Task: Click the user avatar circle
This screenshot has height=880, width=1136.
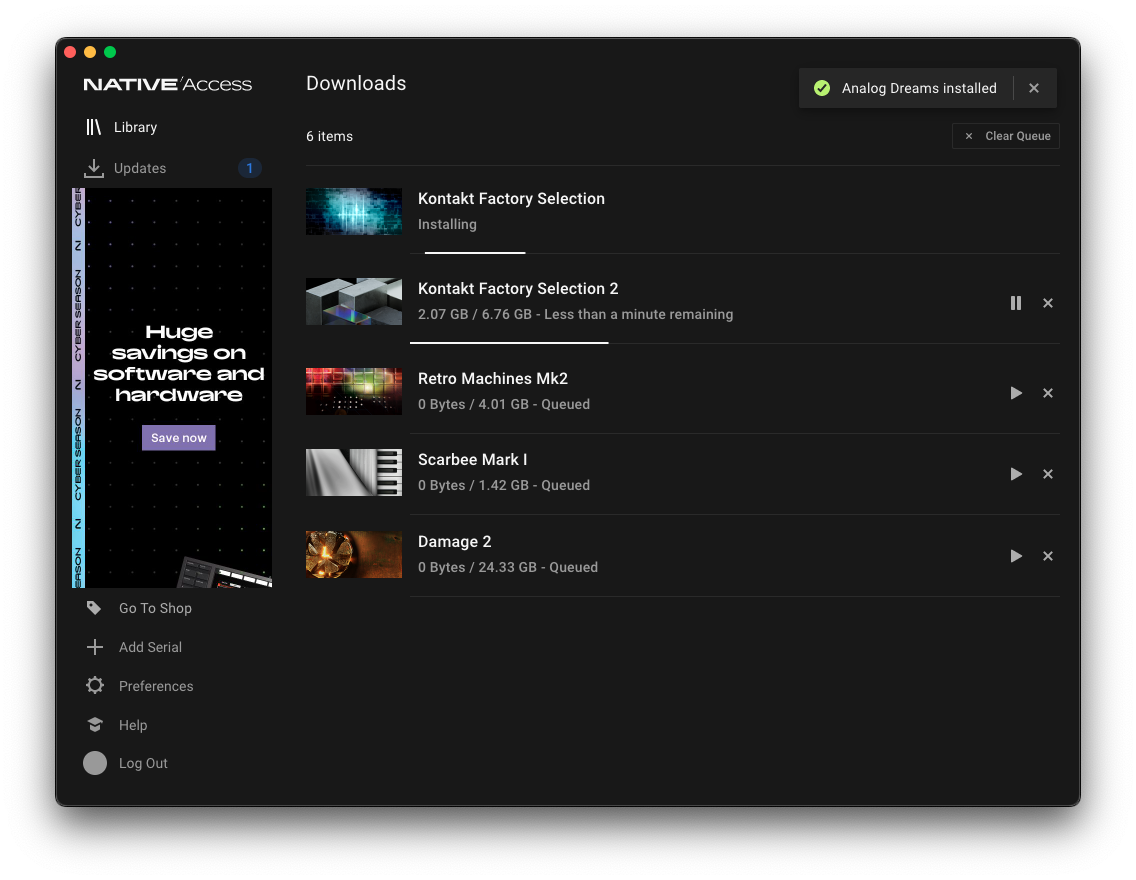Action: (x=95, y=763)
